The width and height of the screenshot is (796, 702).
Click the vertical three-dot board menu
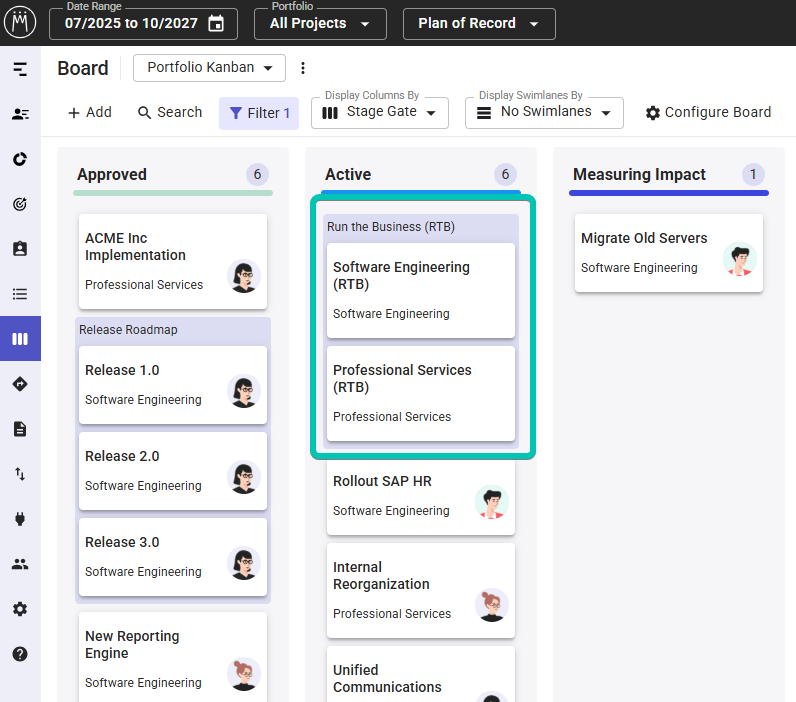point(303,68)
